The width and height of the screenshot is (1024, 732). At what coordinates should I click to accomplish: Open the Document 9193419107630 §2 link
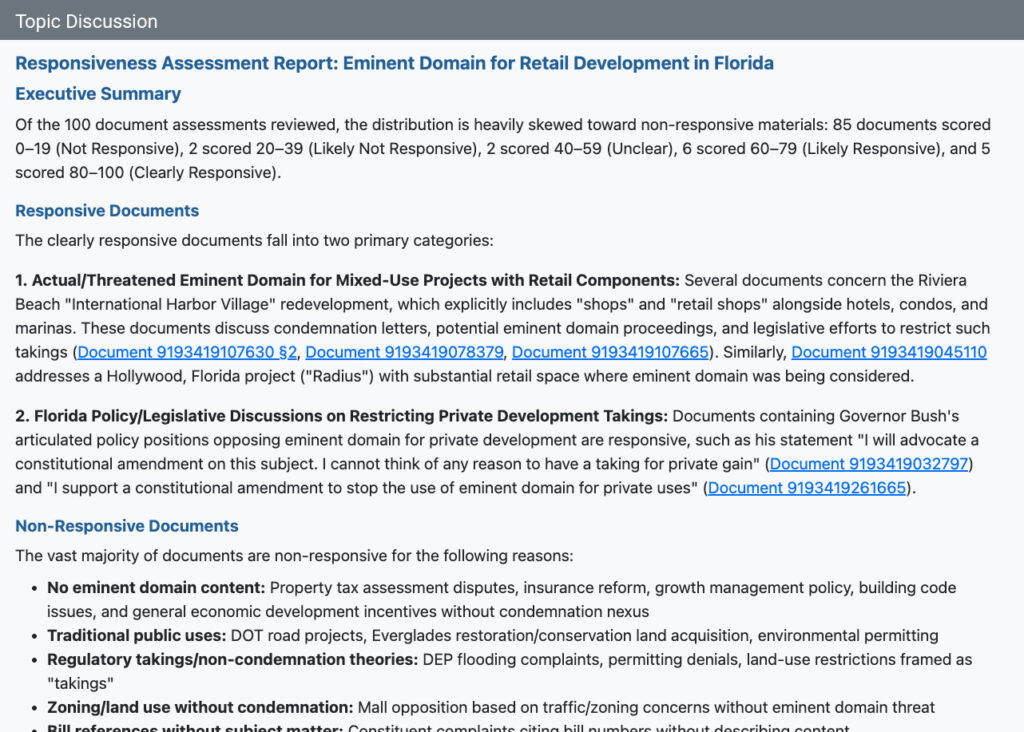(x=188, y=352)
